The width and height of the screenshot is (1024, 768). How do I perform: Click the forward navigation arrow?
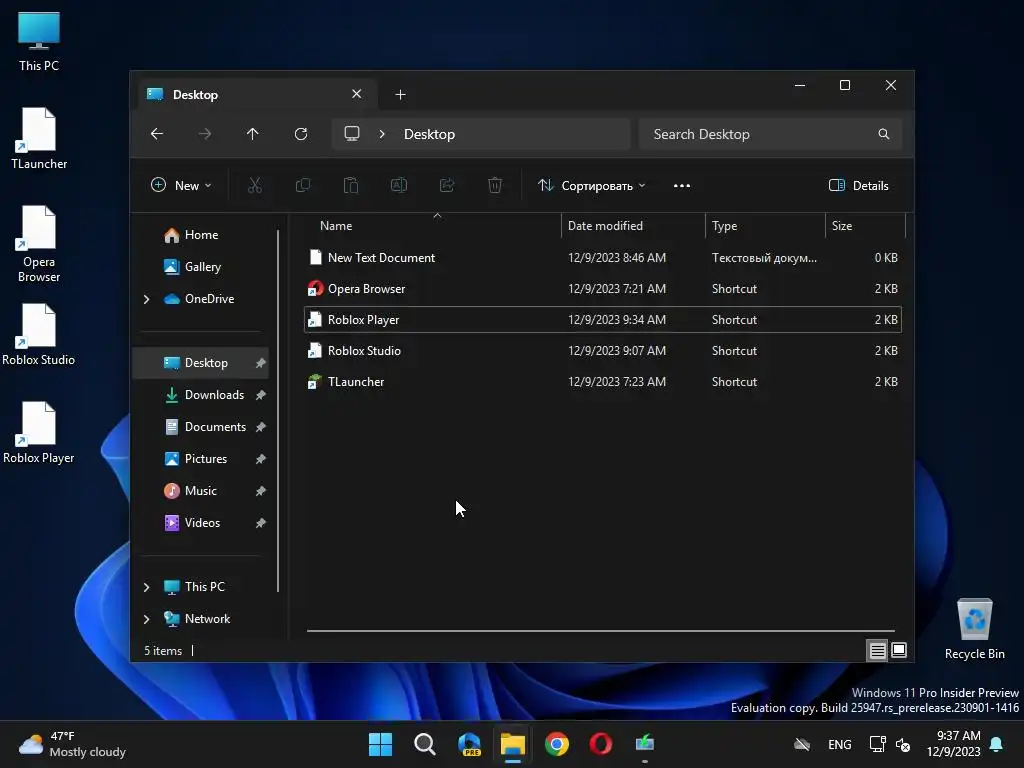(x=205, y=134)
